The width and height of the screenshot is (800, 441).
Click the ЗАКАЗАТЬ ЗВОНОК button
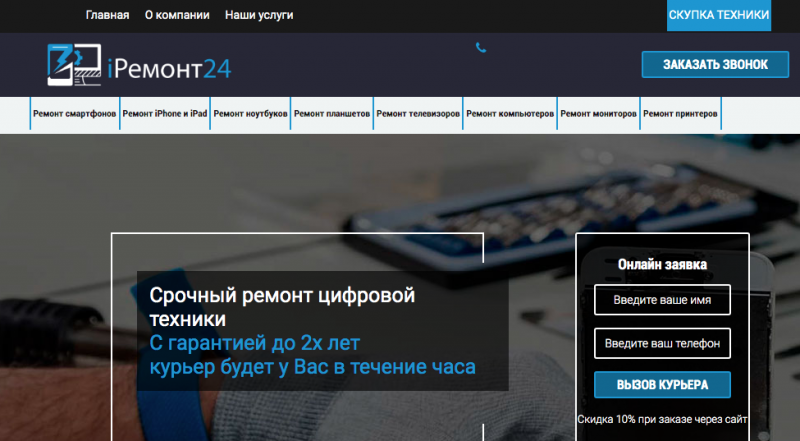pyautogui.click(x=715, y=64)
